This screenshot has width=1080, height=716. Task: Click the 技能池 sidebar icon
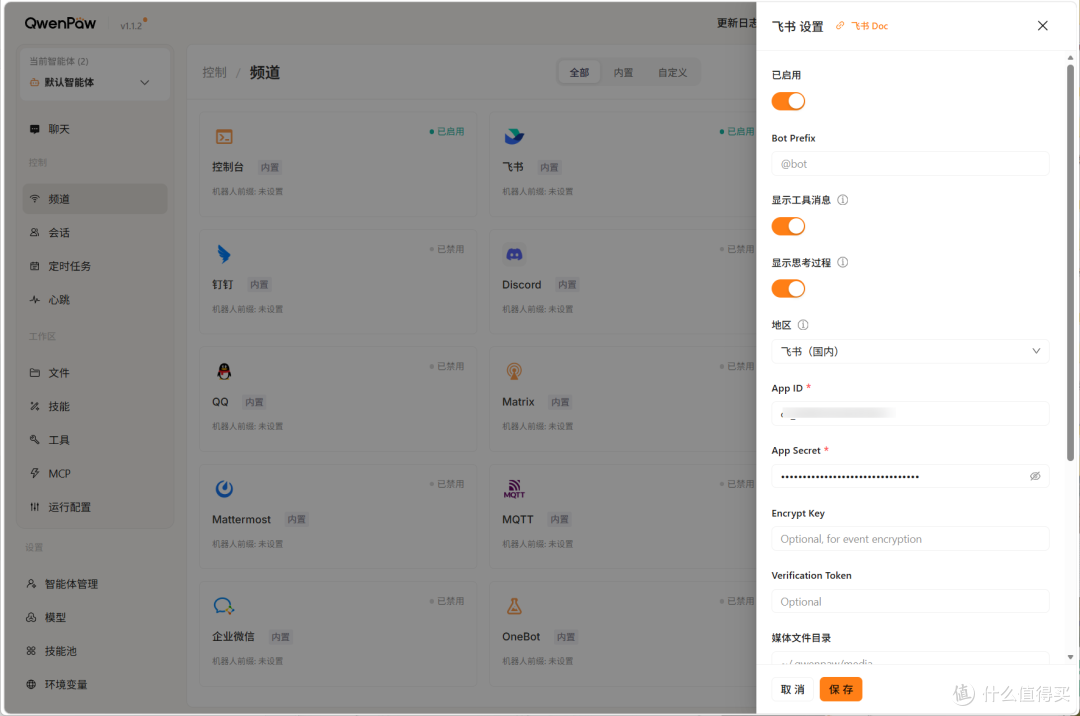tap(31, 651)
